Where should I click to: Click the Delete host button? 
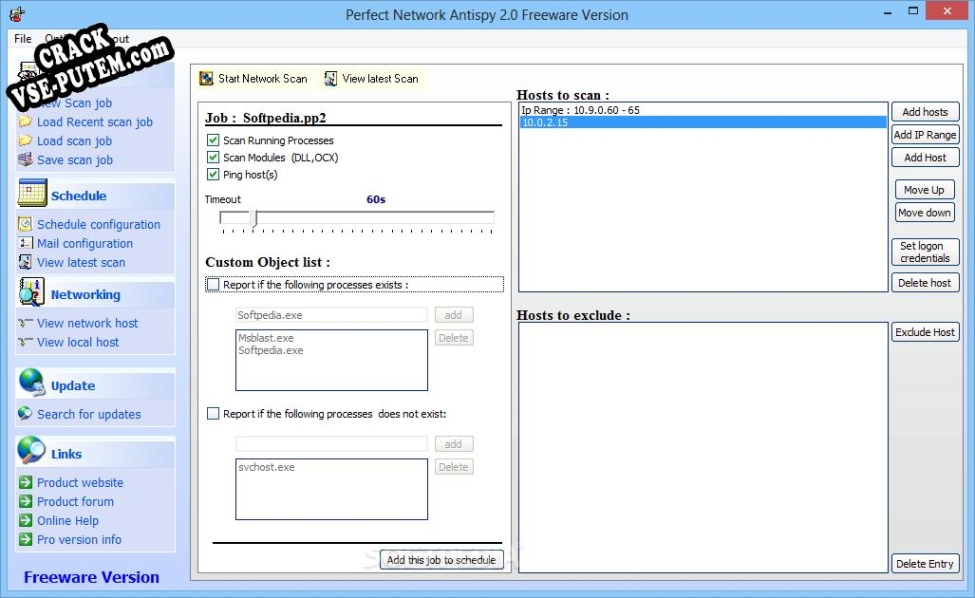(x=925, y=283)
